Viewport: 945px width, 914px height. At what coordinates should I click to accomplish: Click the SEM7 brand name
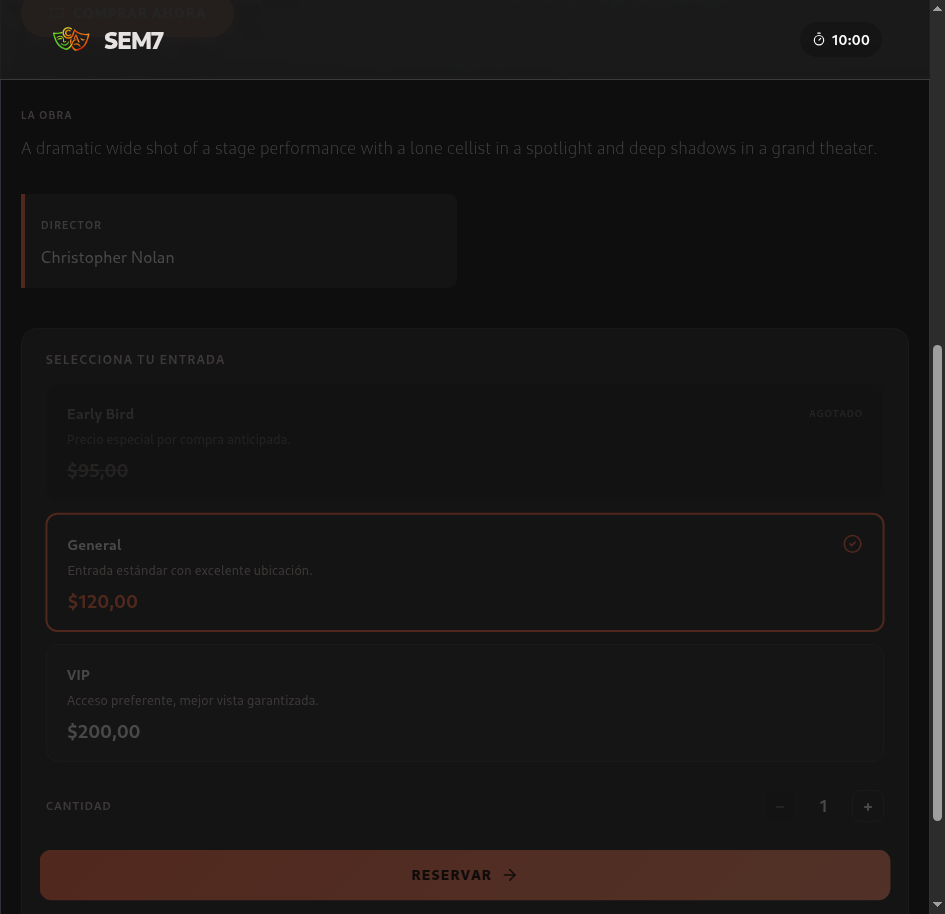pyautogui.click(x=133, y=41)
